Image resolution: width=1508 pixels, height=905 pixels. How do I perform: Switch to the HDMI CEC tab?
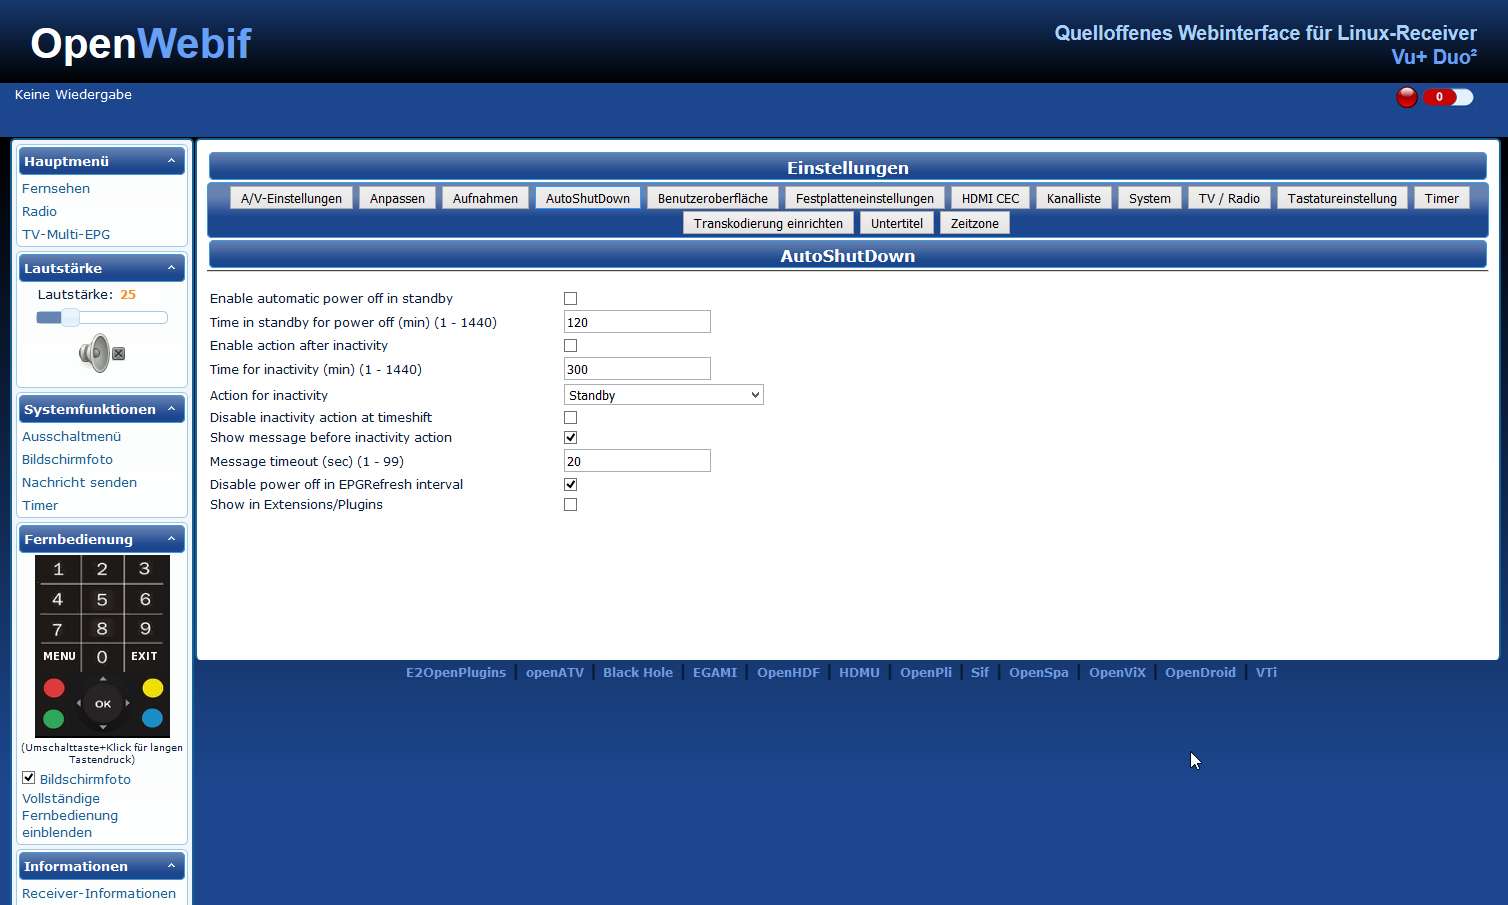tap(990, 198)
